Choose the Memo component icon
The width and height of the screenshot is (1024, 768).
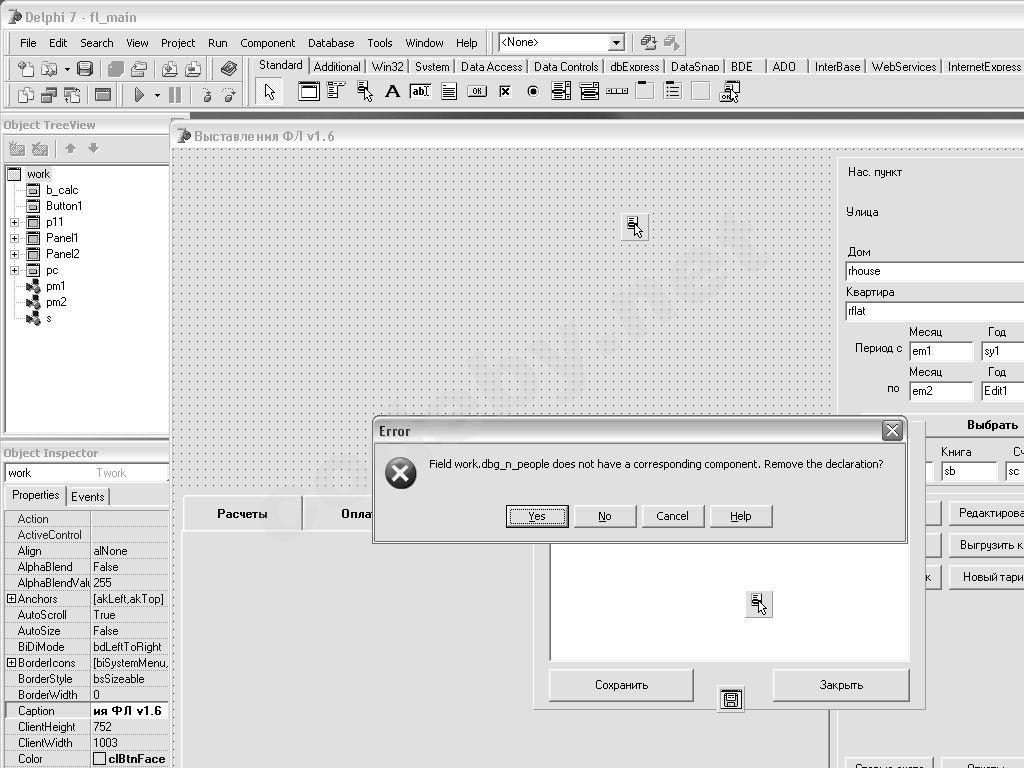tap(449, 91)
